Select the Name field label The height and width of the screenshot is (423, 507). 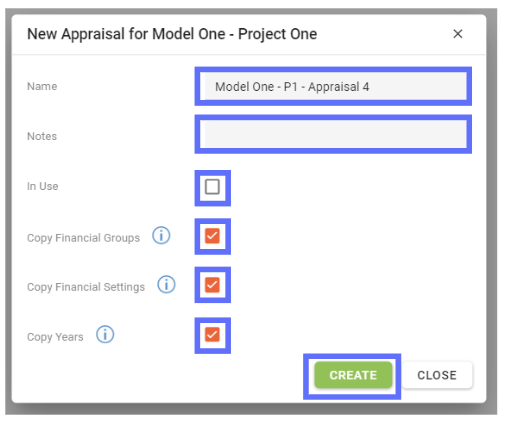(x=42, y=86)
